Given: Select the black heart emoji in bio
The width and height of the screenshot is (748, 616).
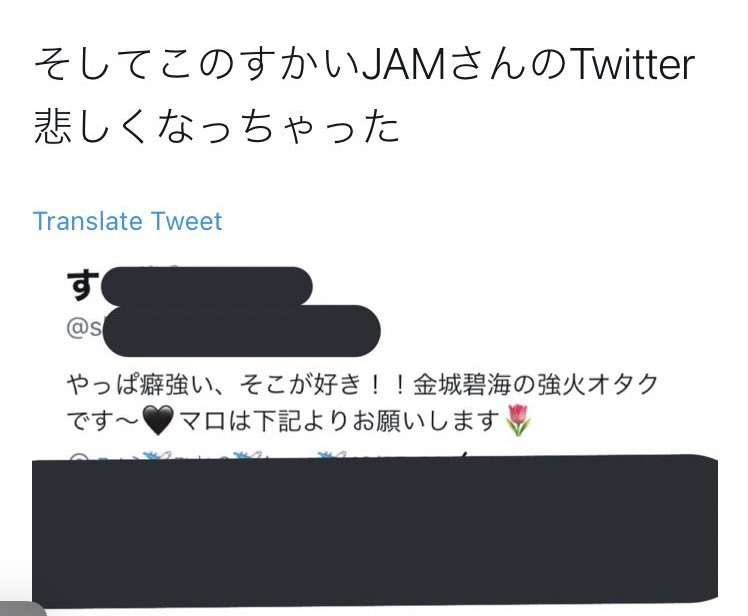Looking at the screenshot, I should pos(158,421).
